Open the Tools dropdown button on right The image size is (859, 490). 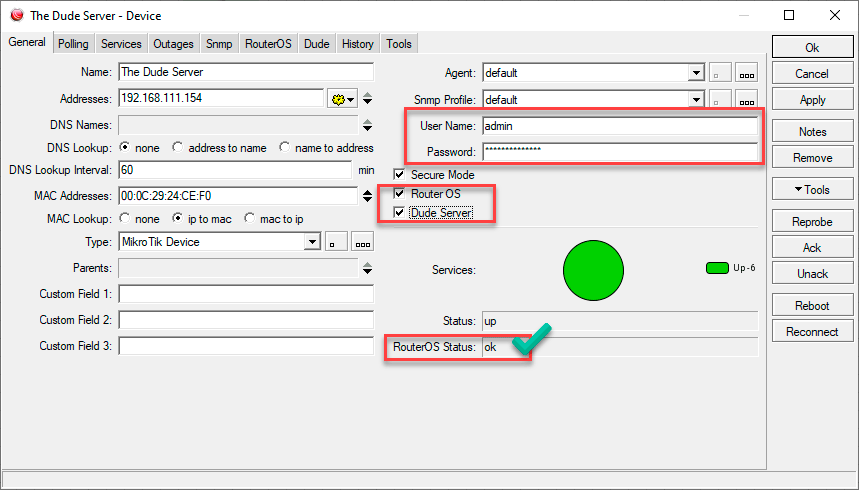(x=812, y=190)
